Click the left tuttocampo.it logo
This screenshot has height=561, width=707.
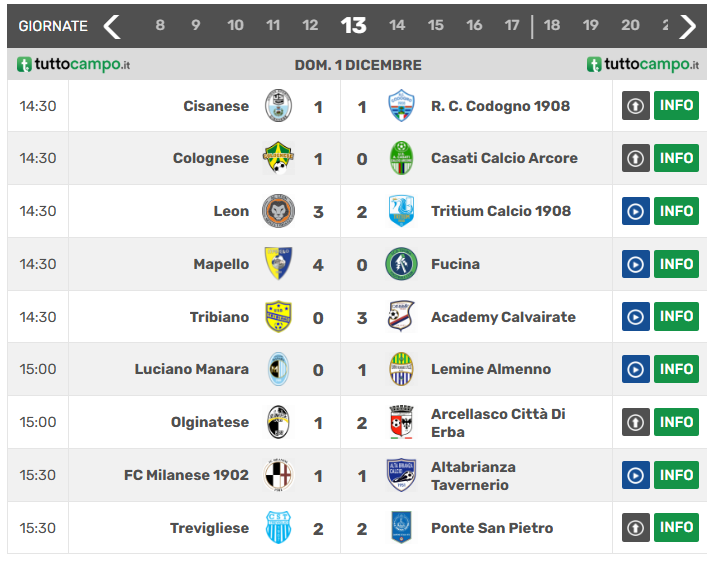click(74, 65)
